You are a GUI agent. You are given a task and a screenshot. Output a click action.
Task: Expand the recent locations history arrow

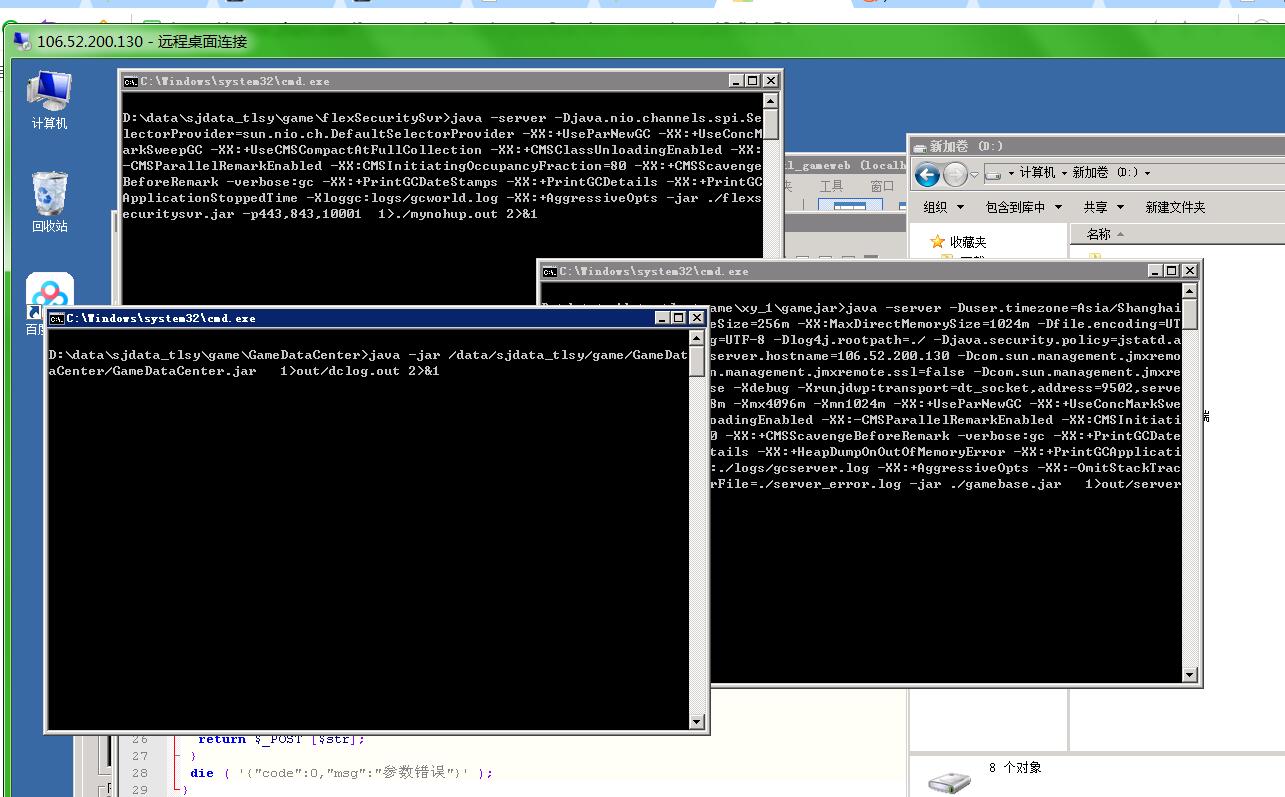tap(975, 175)
